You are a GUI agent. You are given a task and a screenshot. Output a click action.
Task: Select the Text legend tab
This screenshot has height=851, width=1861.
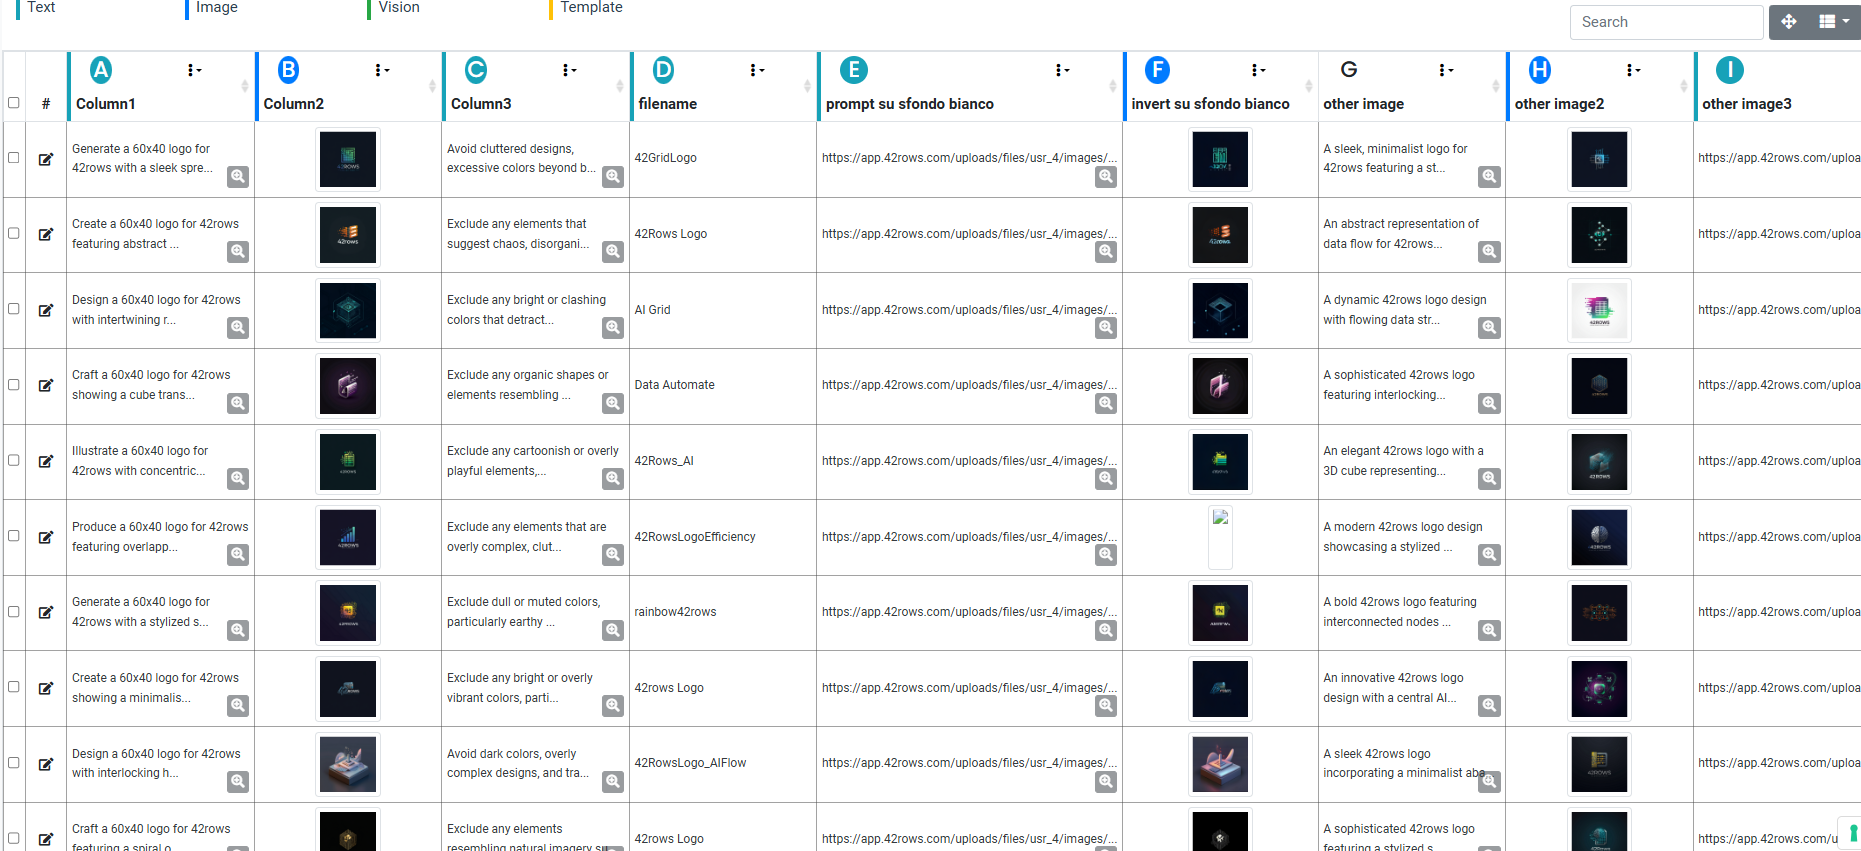tap(41, 7)
